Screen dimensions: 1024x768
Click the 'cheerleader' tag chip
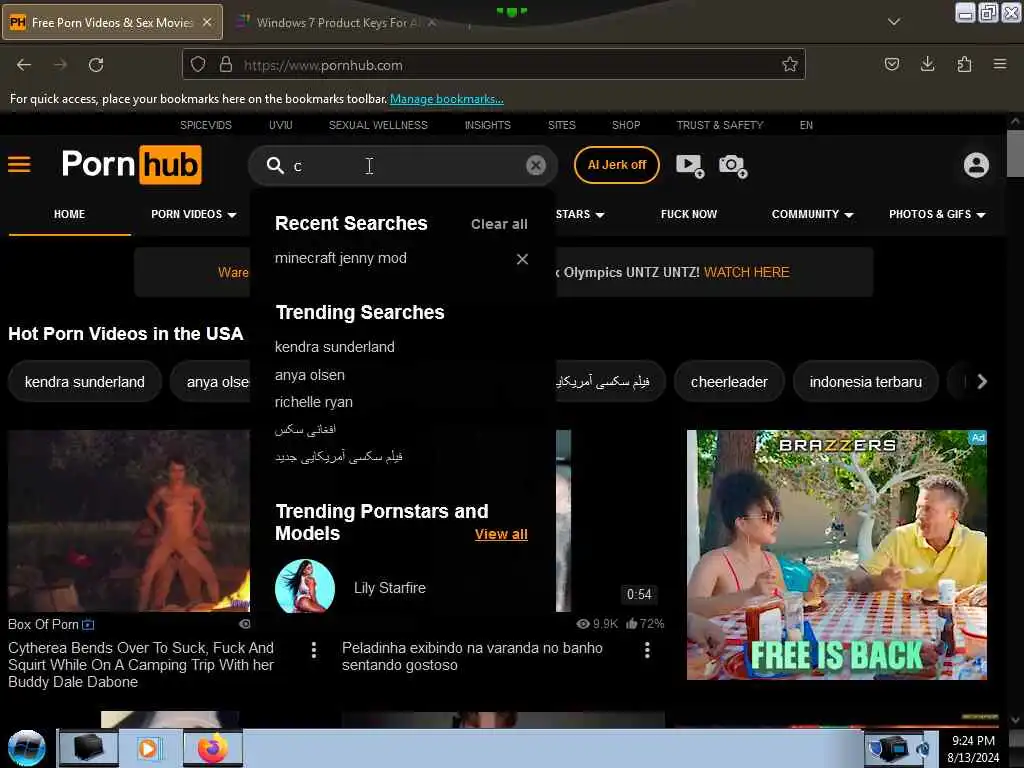[x=729, y=381]
